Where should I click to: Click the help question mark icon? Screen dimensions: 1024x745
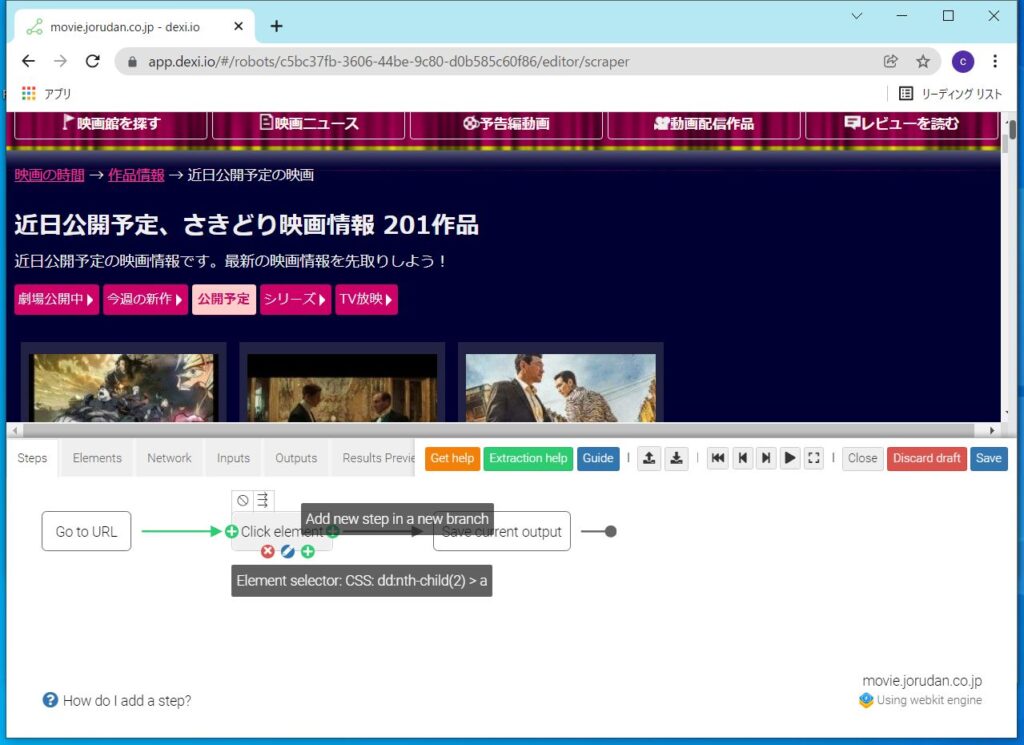[50, 700]
